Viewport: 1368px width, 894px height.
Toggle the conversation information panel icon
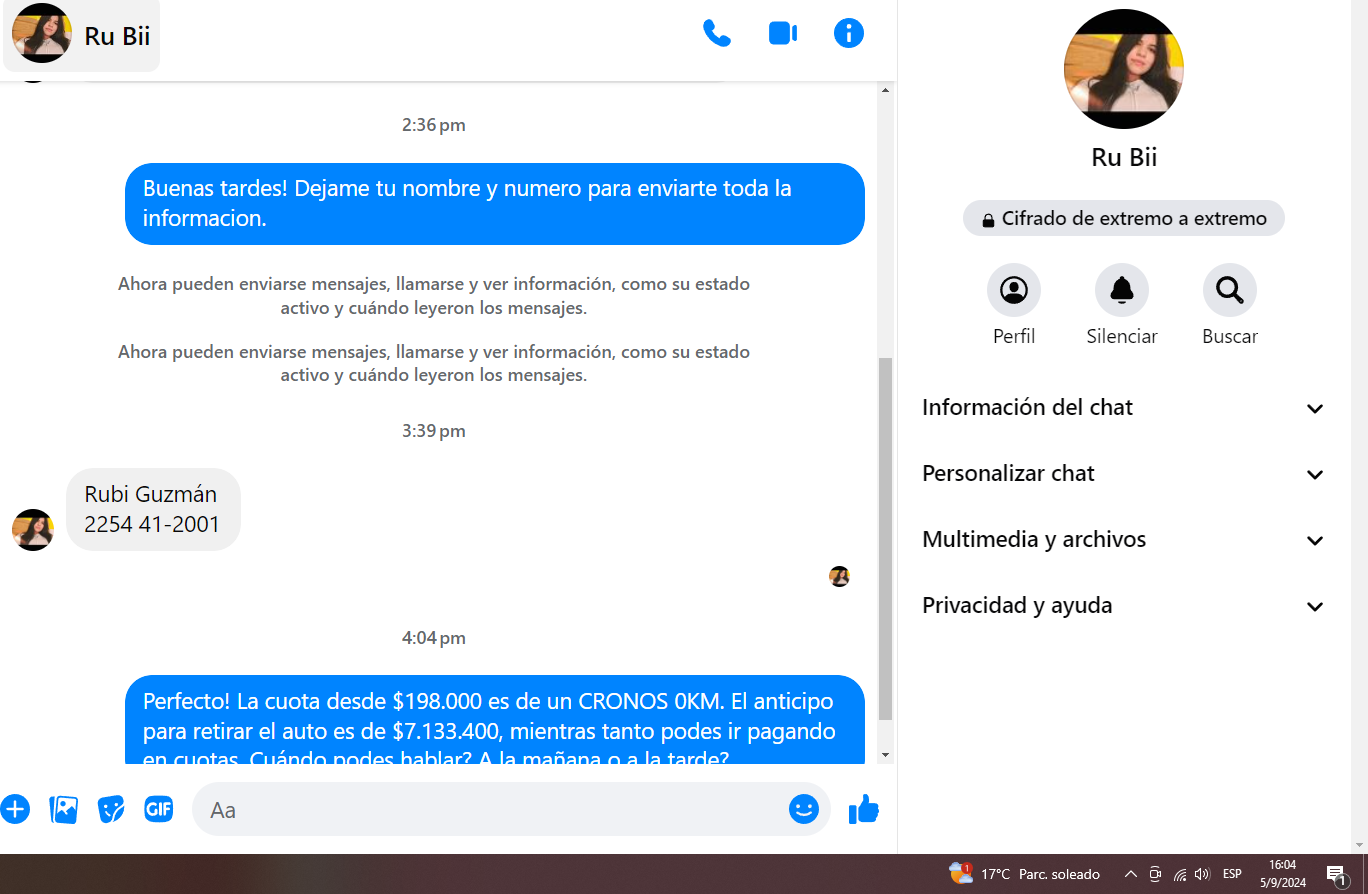849,33
